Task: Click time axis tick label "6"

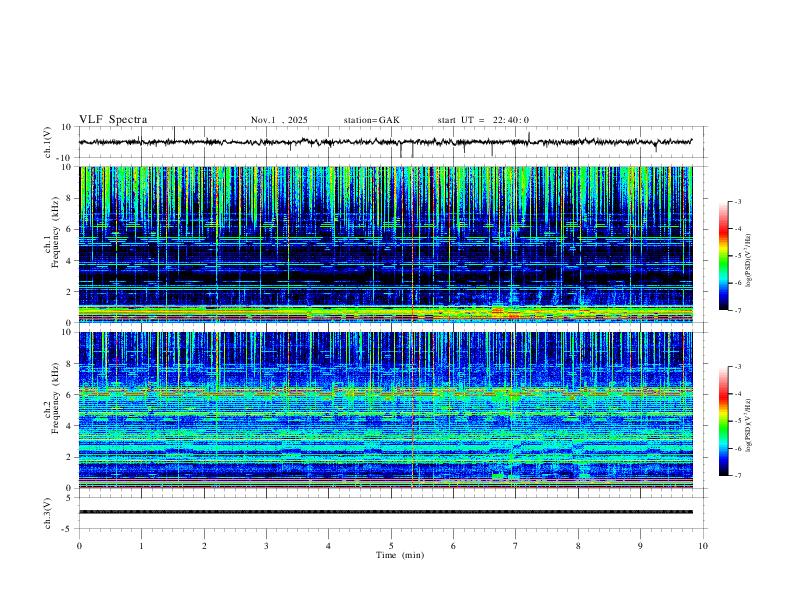Action: [x=454, y=546]
